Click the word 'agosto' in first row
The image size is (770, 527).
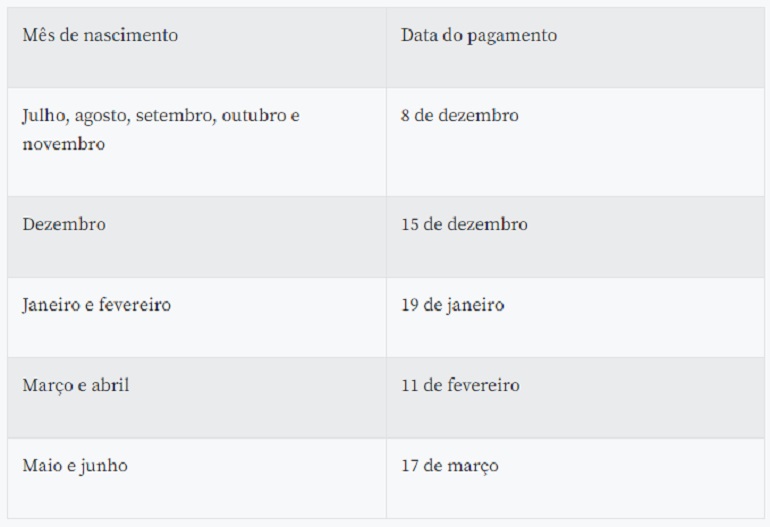pos(102,117)
